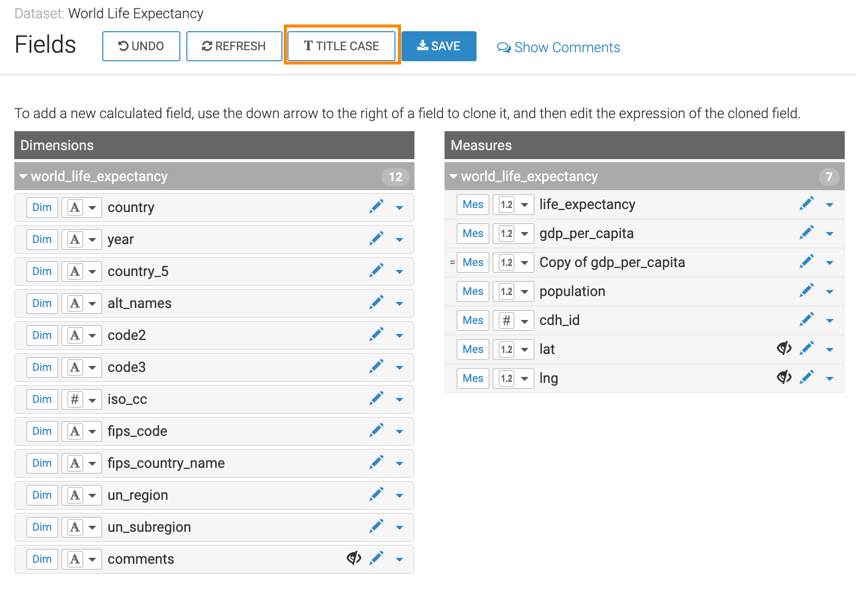Viewport: 856px width, 590px height.
Task: Open the down arrow menu for fips_code
Action: [x=400, y=432]
